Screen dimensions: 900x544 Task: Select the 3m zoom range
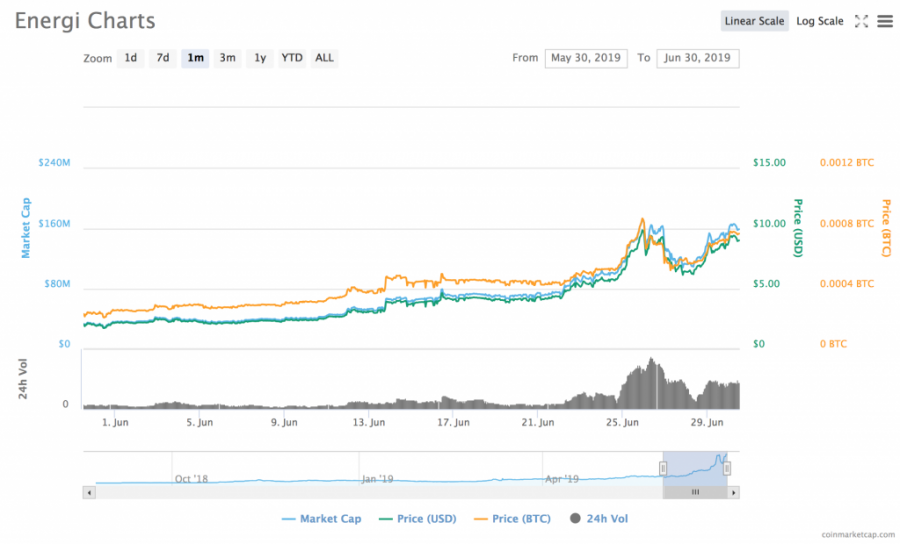click(228, 58)
